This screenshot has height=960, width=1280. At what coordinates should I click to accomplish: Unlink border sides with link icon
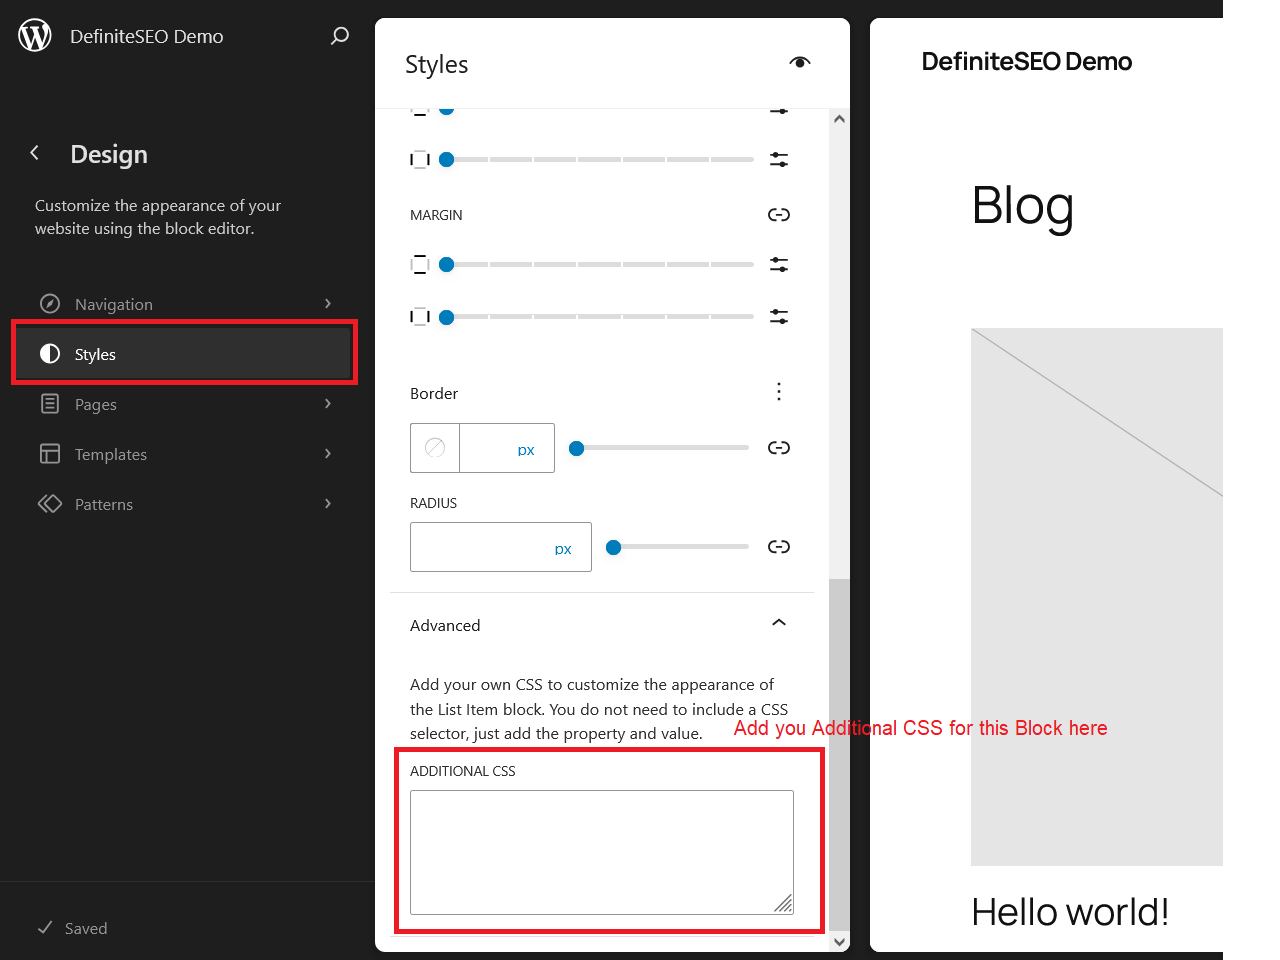coord(779,448)
